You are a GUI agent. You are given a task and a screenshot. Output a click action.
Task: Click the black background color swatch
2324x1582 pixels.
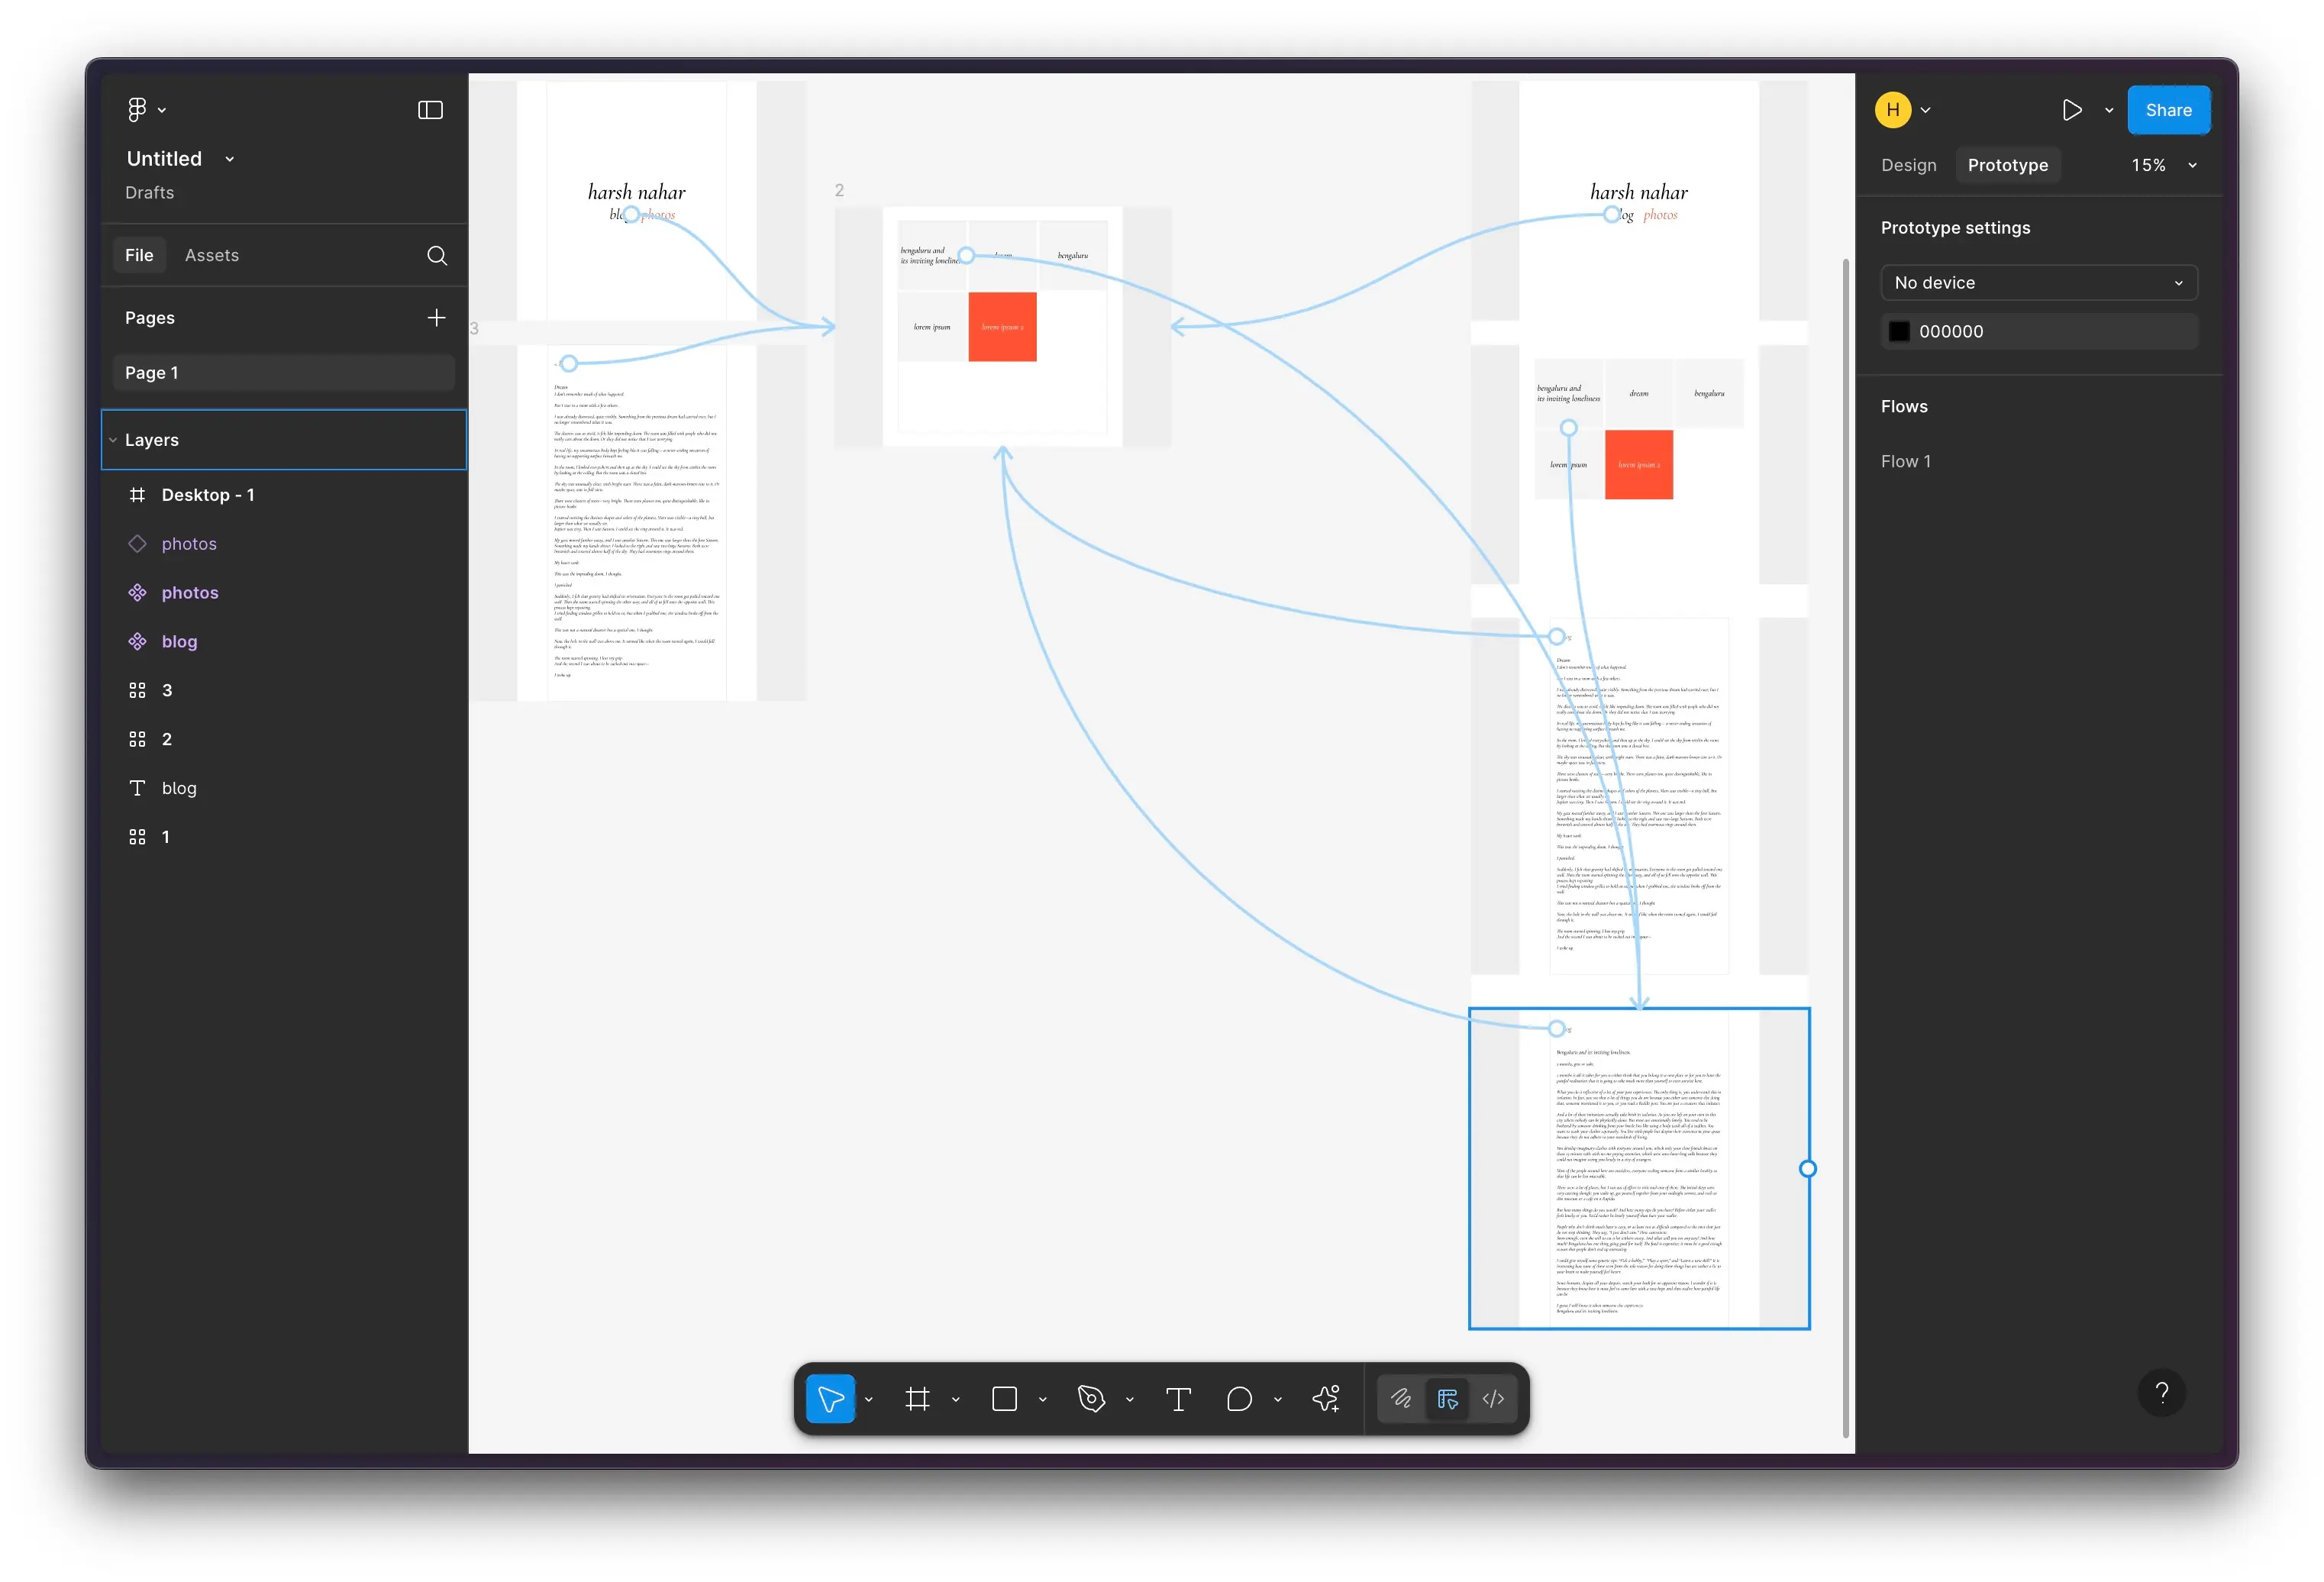tap(1899, 331)
